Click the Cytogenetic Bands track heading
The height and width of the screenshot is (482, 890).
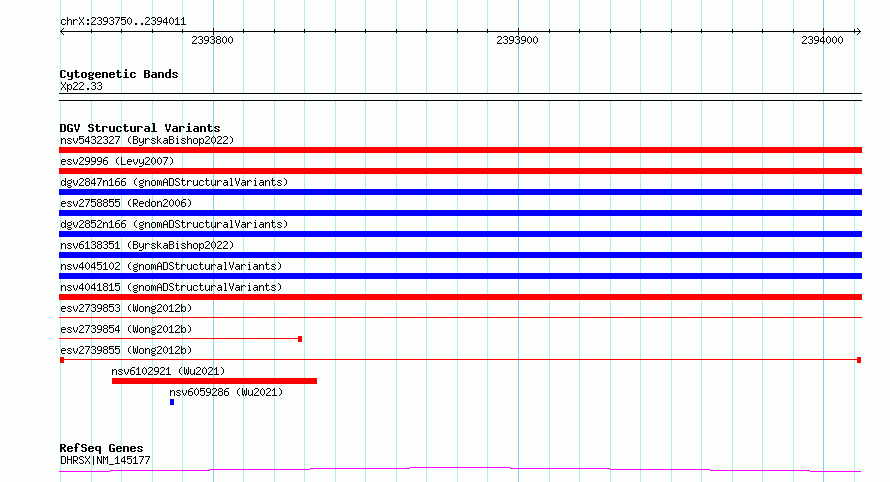(x=119, y=74)
